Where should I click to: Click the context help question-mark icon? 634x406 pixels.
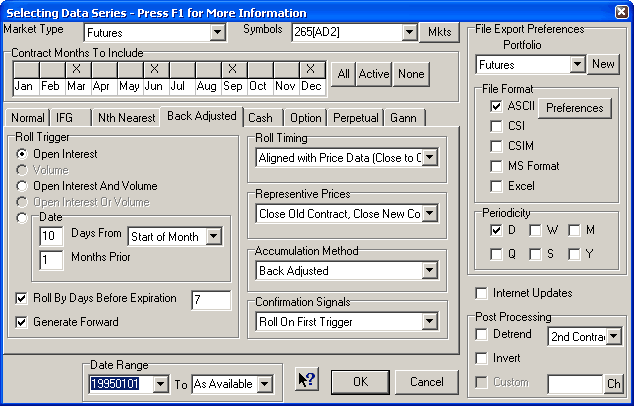click(x=307, y=382)
